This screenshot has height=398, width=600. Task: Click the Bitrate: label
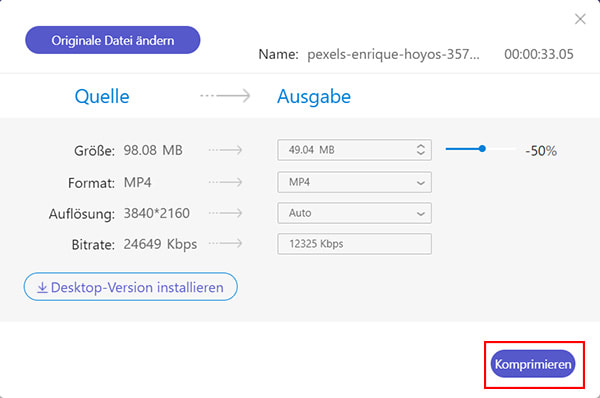[x=93, y=245]
